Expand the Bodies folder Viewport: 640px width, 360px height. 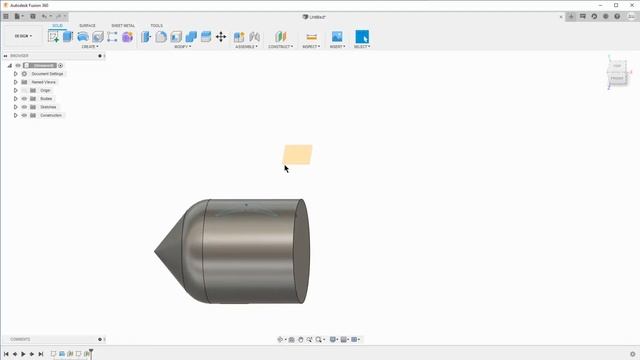tap(16, 99)
